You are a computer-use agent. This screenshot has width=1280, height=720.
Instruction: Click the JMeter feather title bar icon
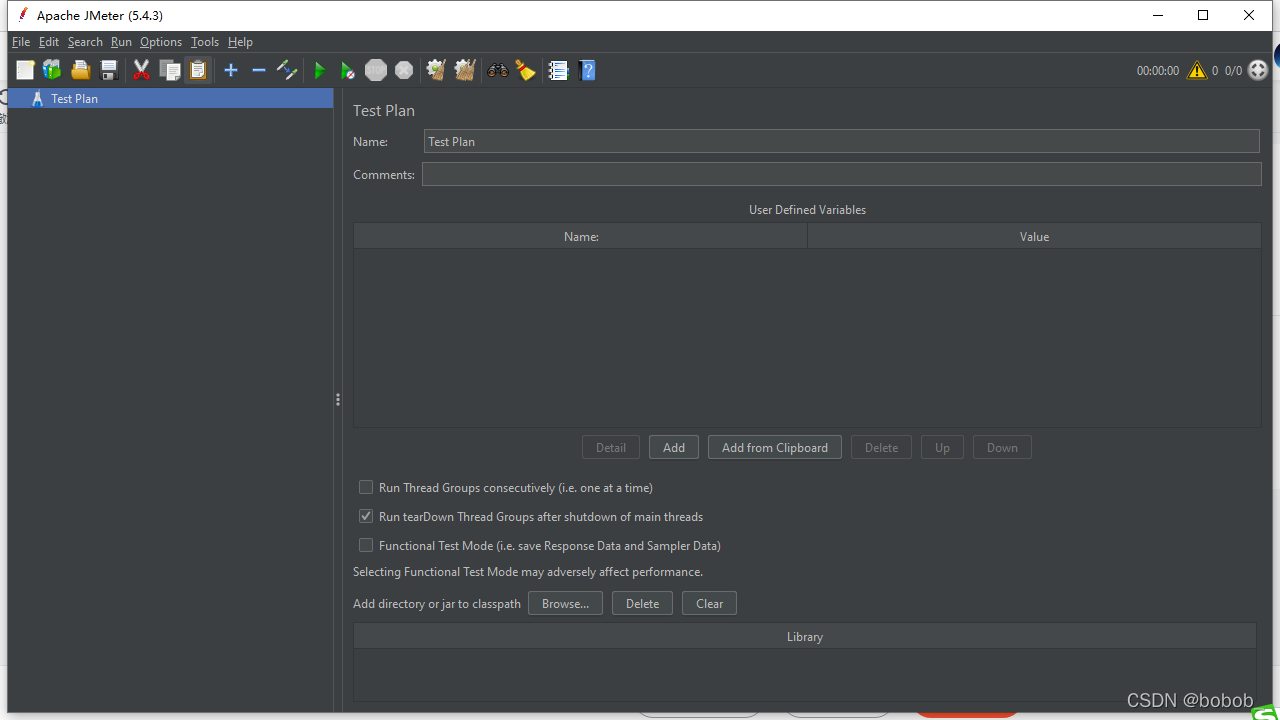(22, 15)
